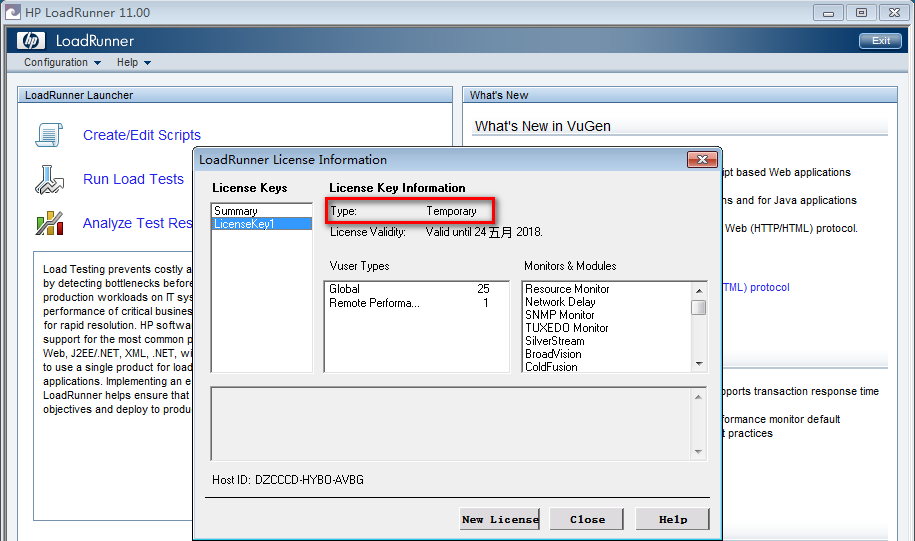Click the Run Load Tests icon
The height and width of the screenshot is (541, 915).
point(49,179)
